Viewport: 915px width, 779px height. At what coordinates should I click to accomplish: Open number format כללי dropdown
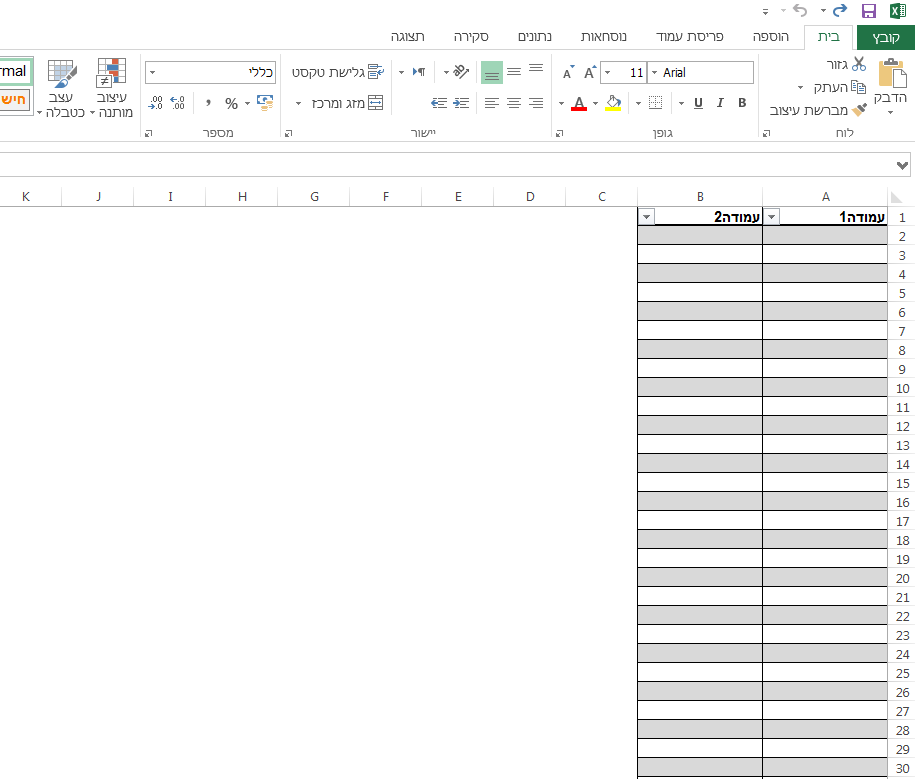tap(152, 72)
